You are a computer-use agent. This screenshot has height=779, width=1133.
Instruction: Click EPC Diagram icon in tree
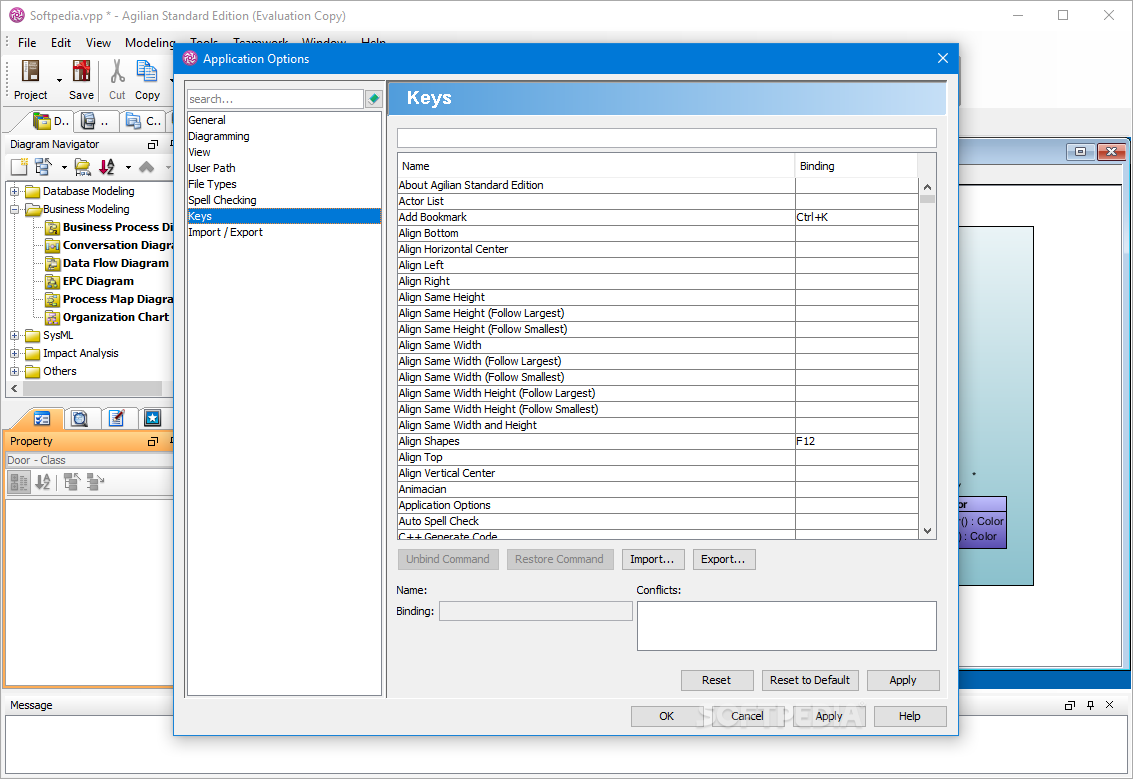52,282
